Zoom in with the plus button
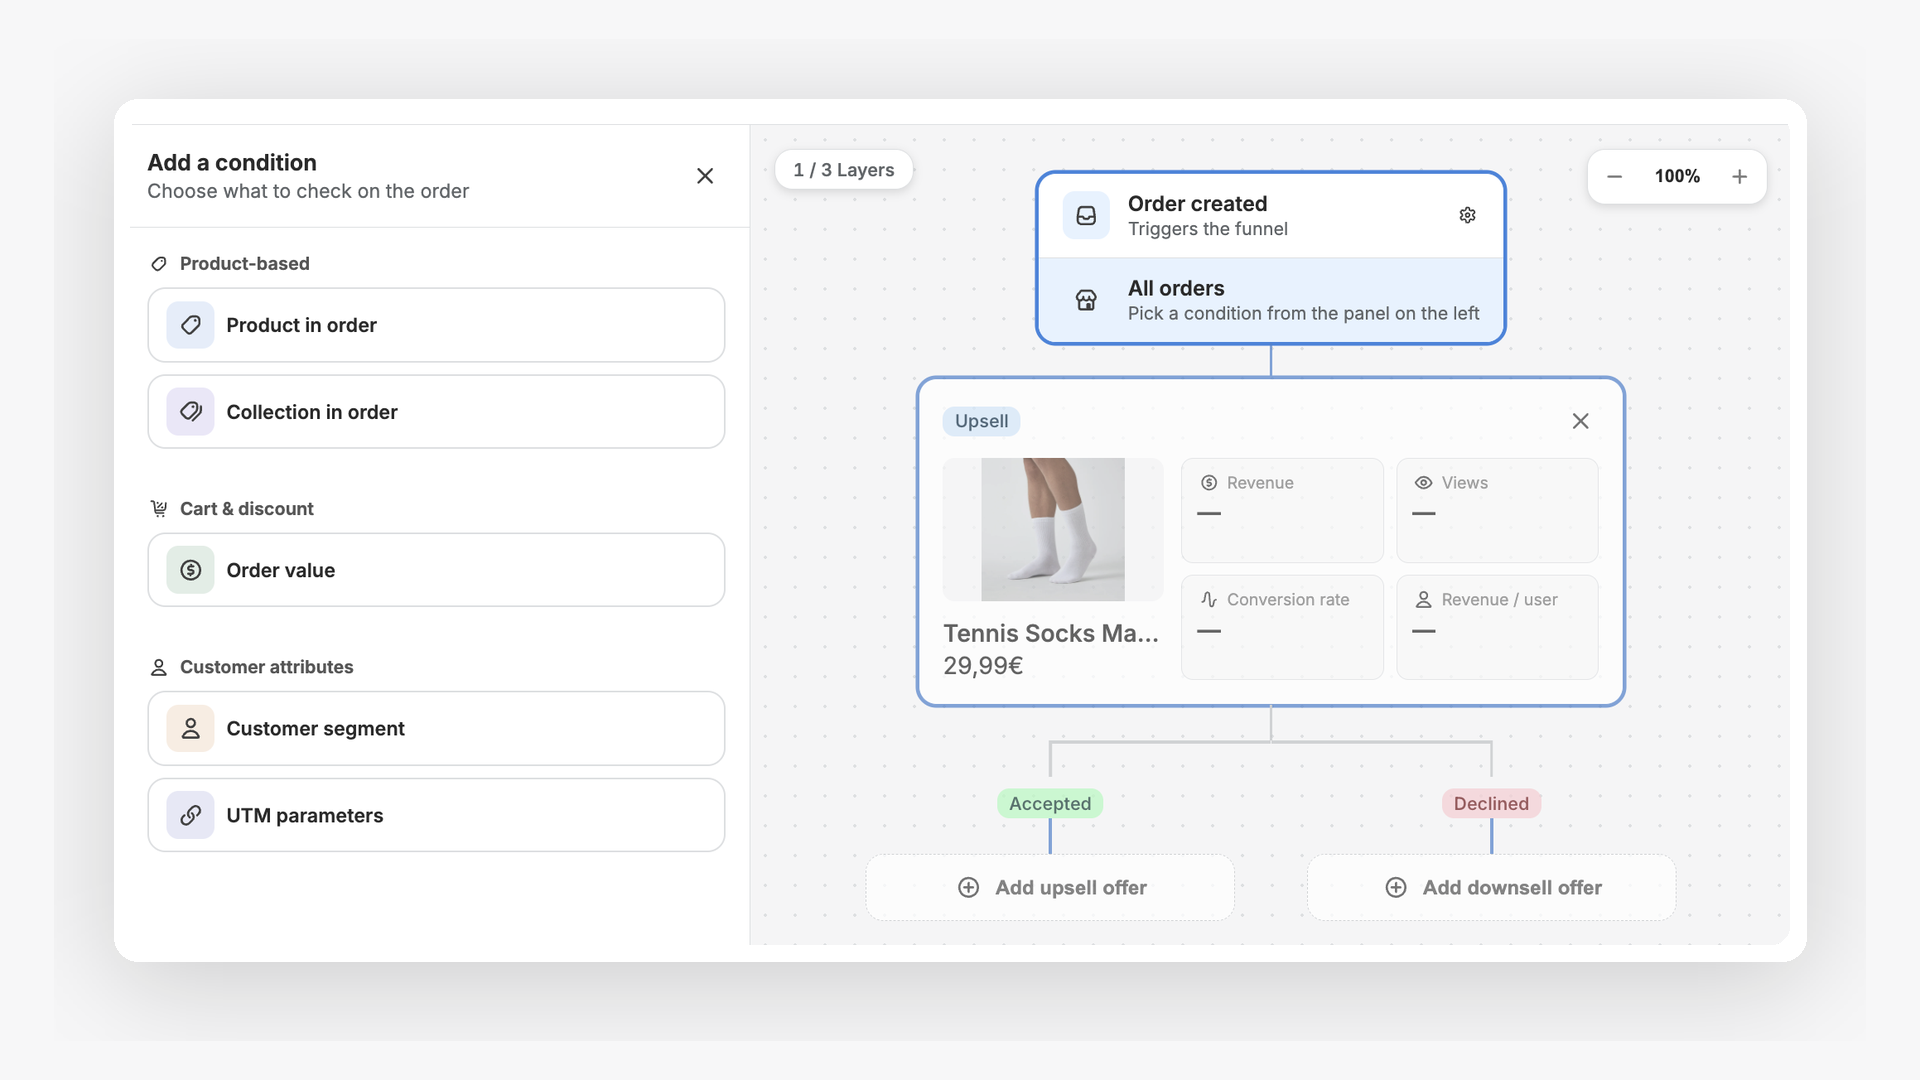This screenshot has height=1080, width=1920. click(1740, 177)
